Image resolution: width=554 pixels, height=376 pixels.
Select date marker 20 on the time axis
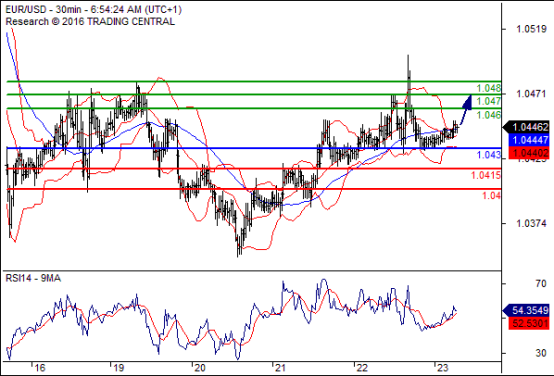coord(200,368)
